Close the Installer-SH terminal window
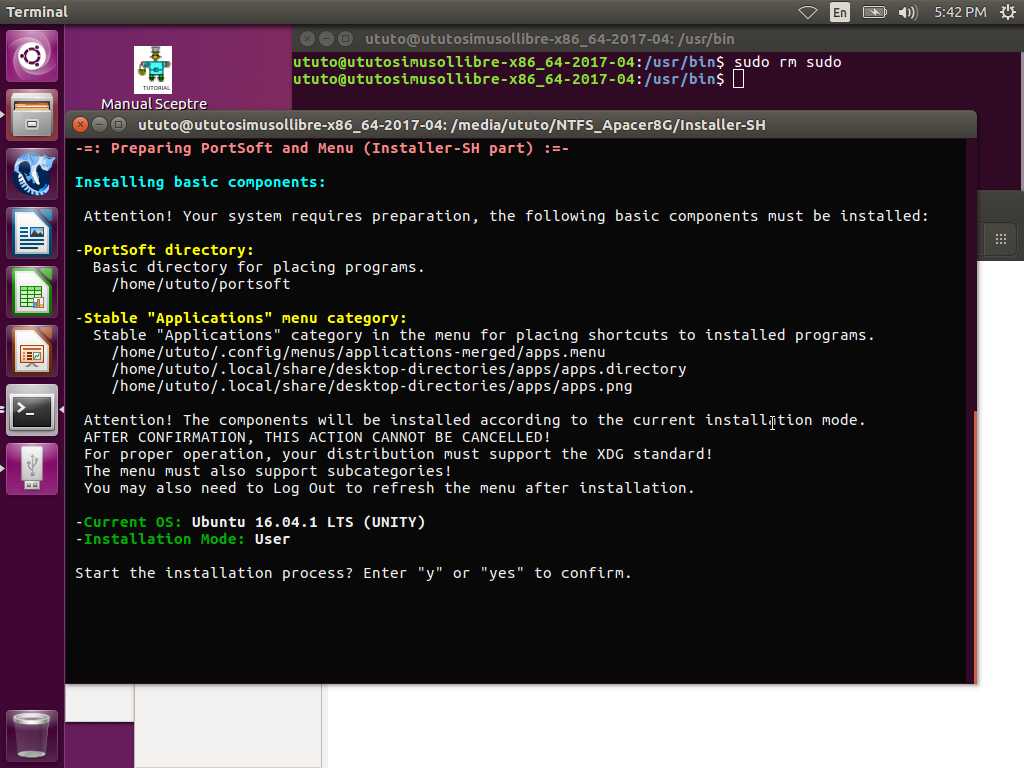This screenshot has height=768, width=1024. 80,124
